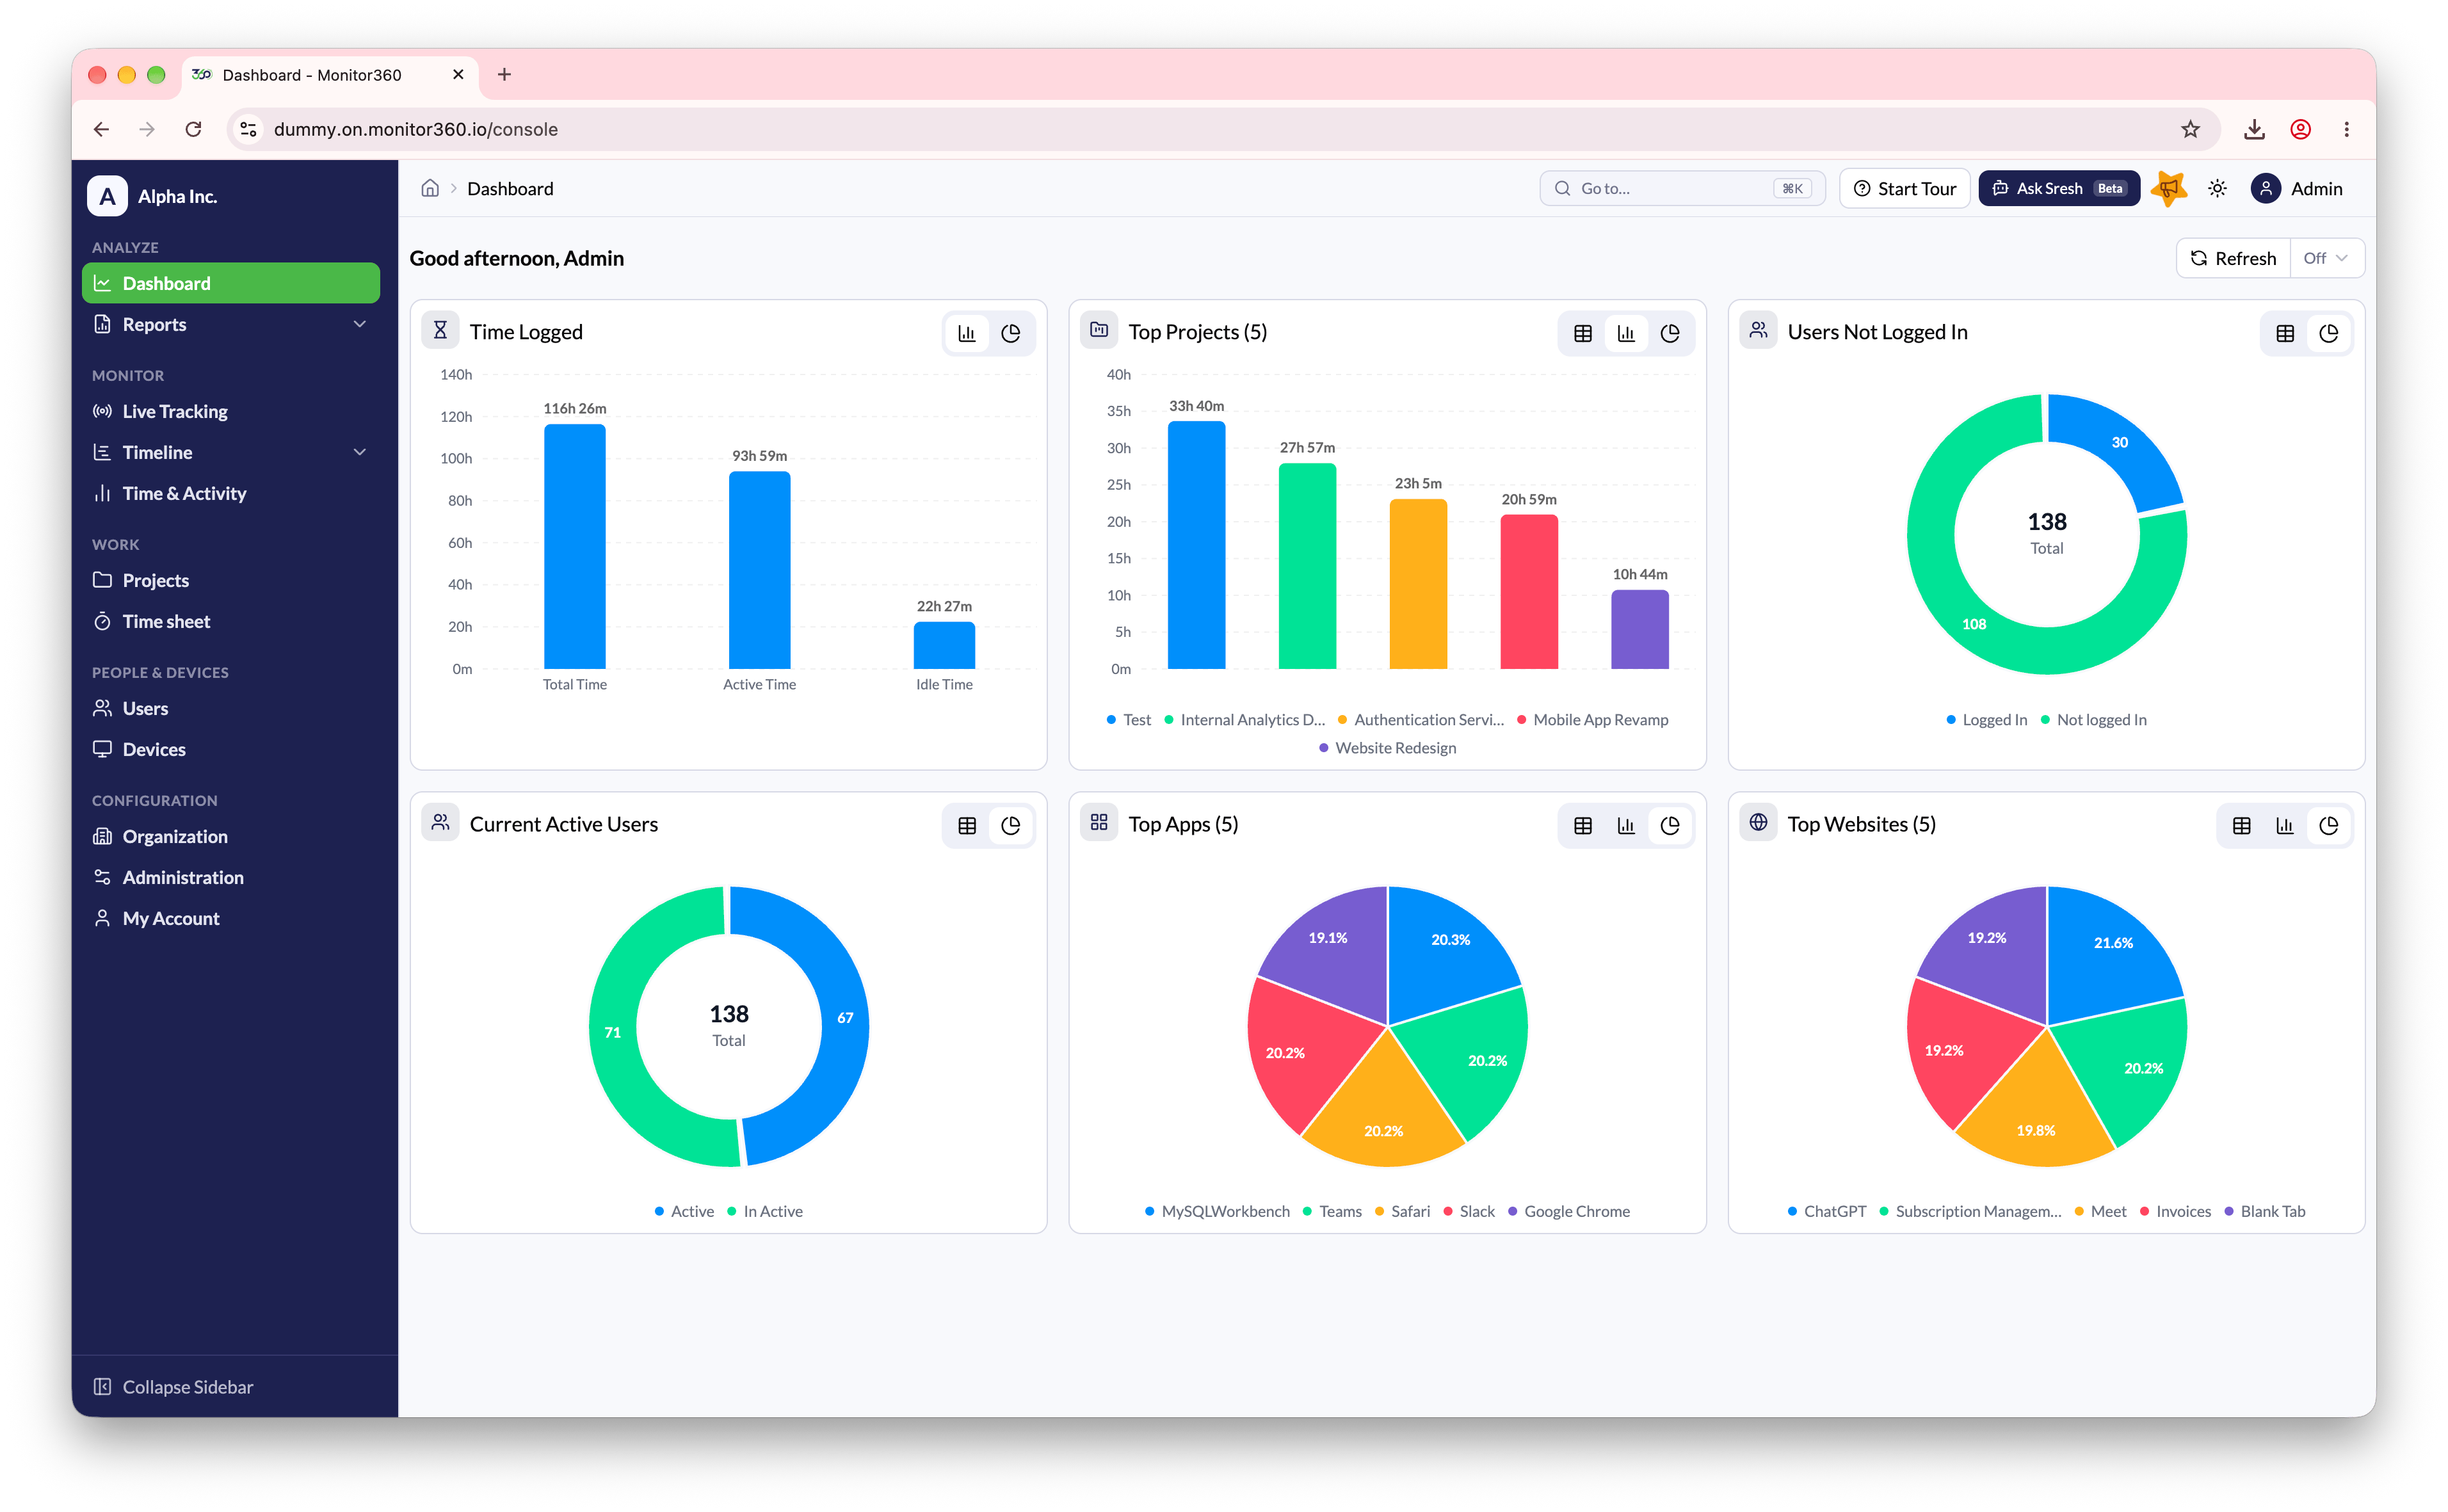Show Users Not Logged In table view
2448x1512 pixels.
click(x=2284, y=333)
